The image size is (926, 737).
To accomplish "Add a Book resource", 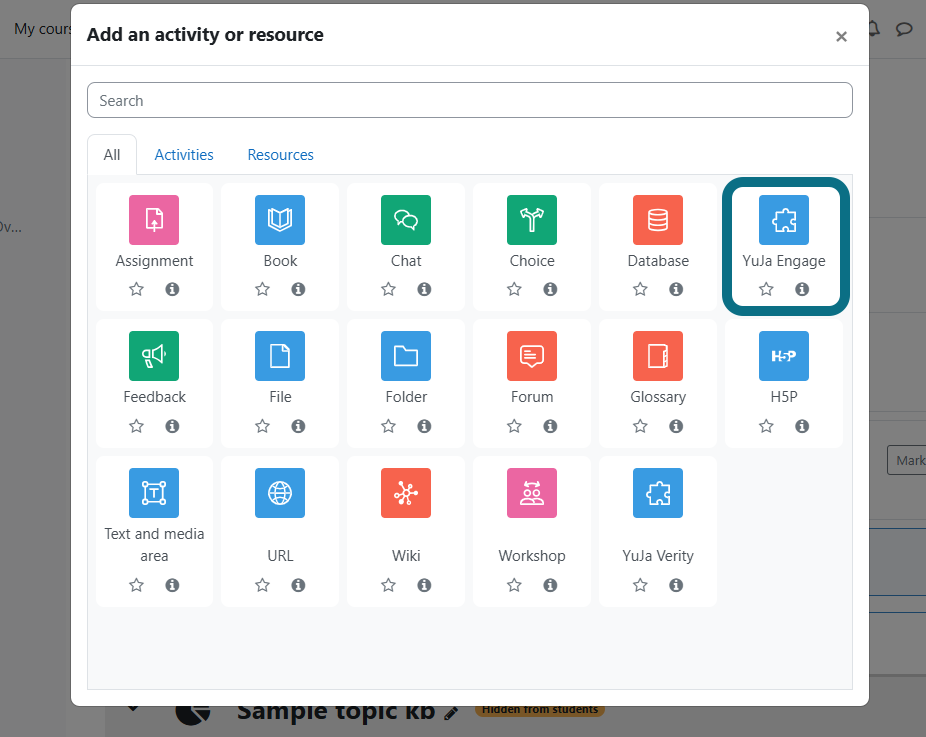I will 280,220.
